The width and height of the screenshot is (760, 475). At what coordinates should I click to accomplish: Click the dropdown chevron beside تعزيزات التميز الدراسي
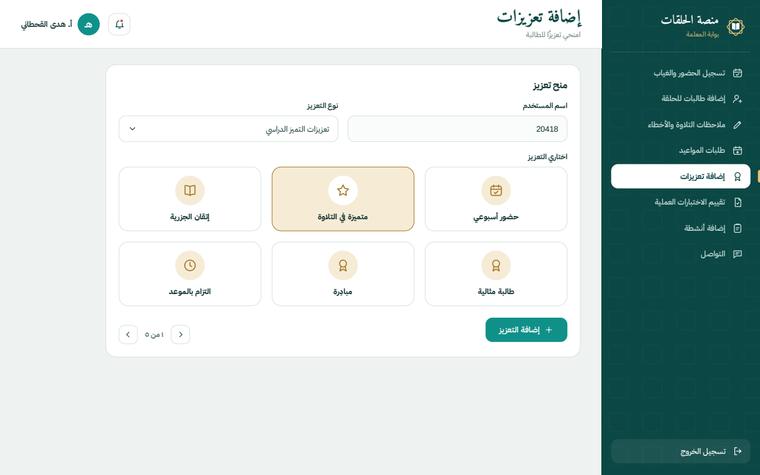click(x=132, y=129)
